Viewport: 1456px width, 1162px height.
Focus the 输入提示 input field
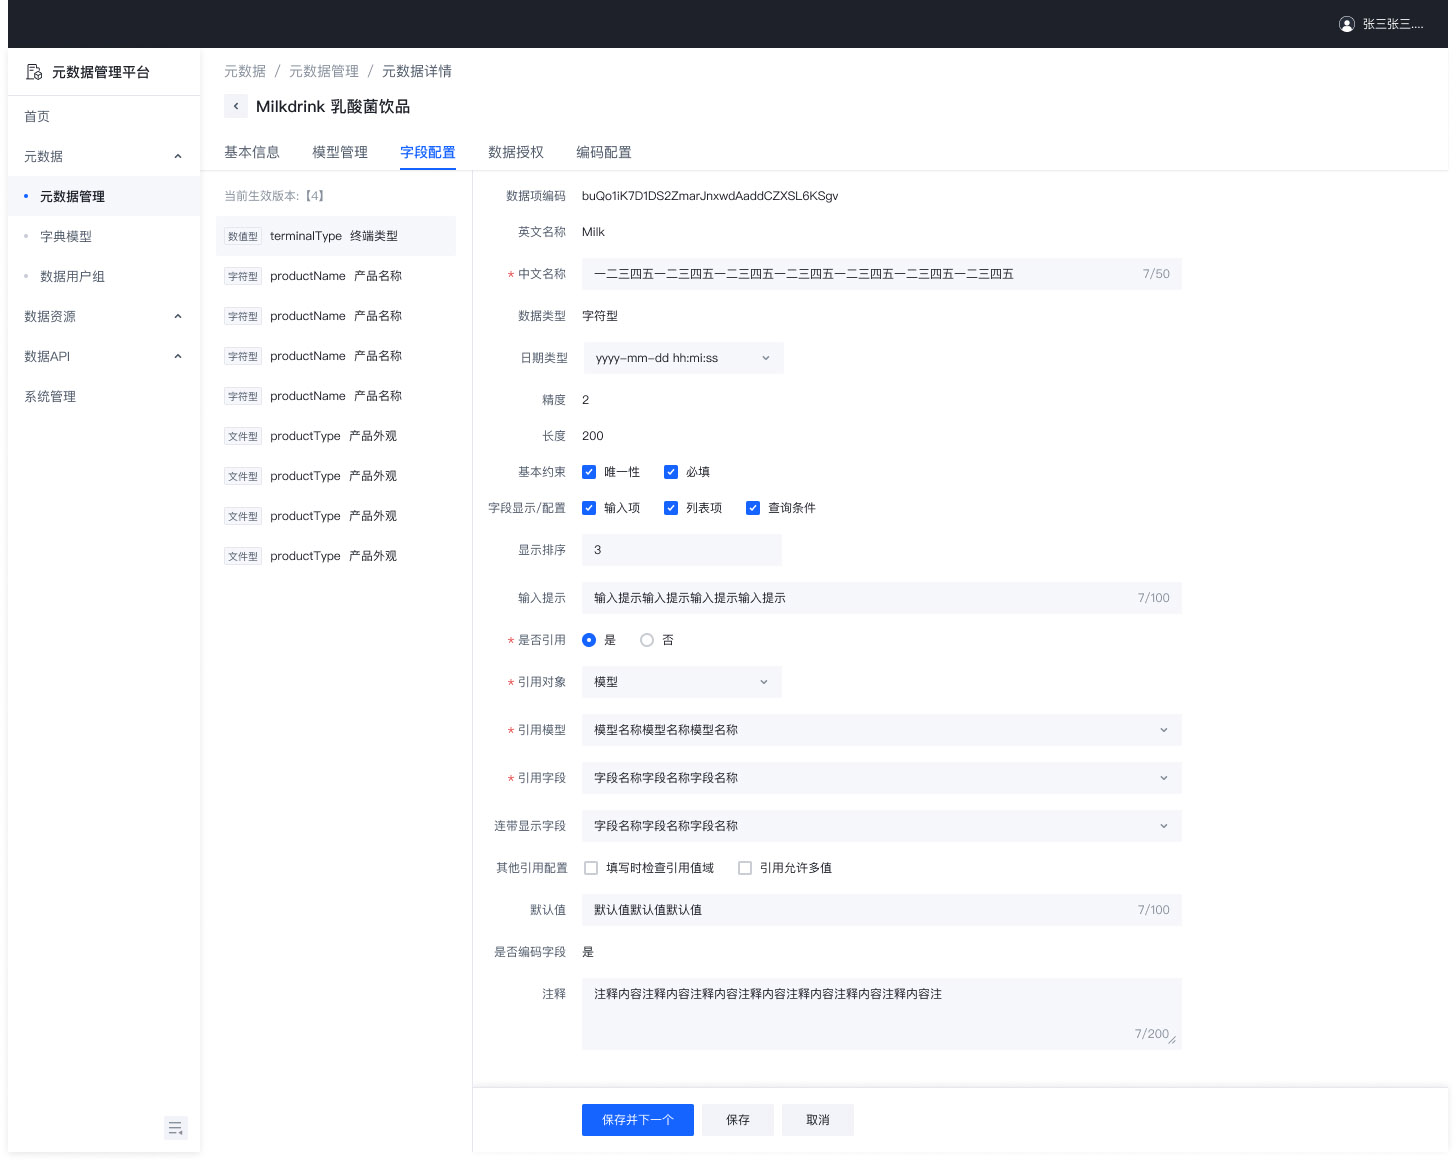tap(882, 598)
